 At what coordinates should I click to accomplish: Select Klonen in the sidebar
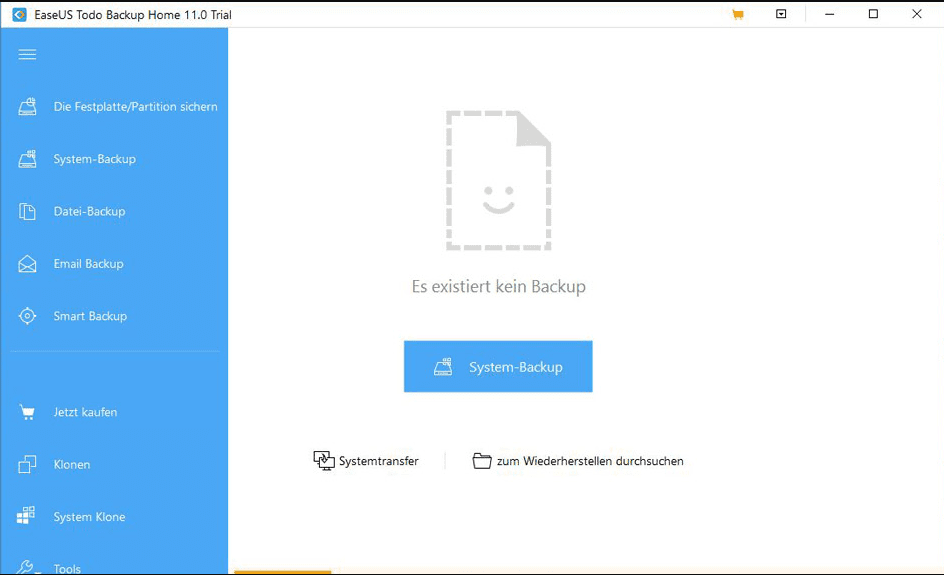(72, 465)
